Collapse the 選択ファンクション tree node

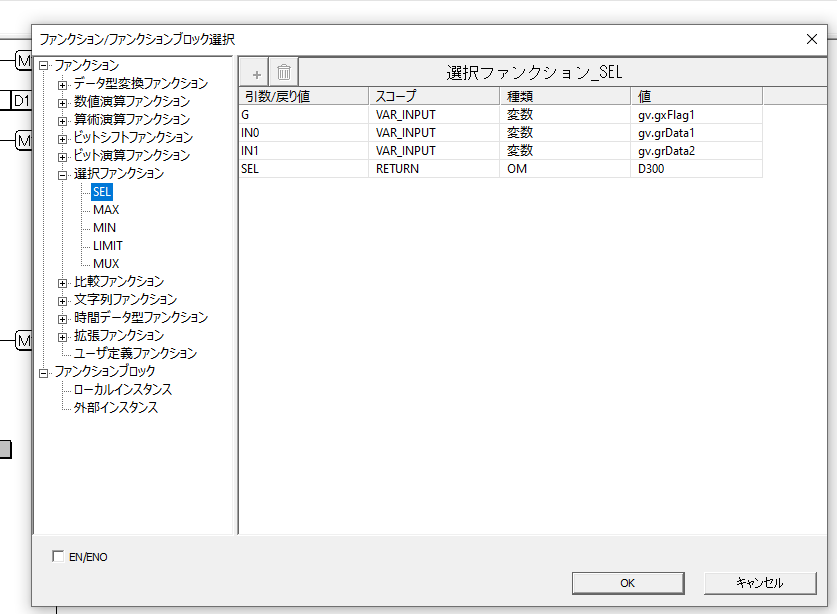coord(63,174)
